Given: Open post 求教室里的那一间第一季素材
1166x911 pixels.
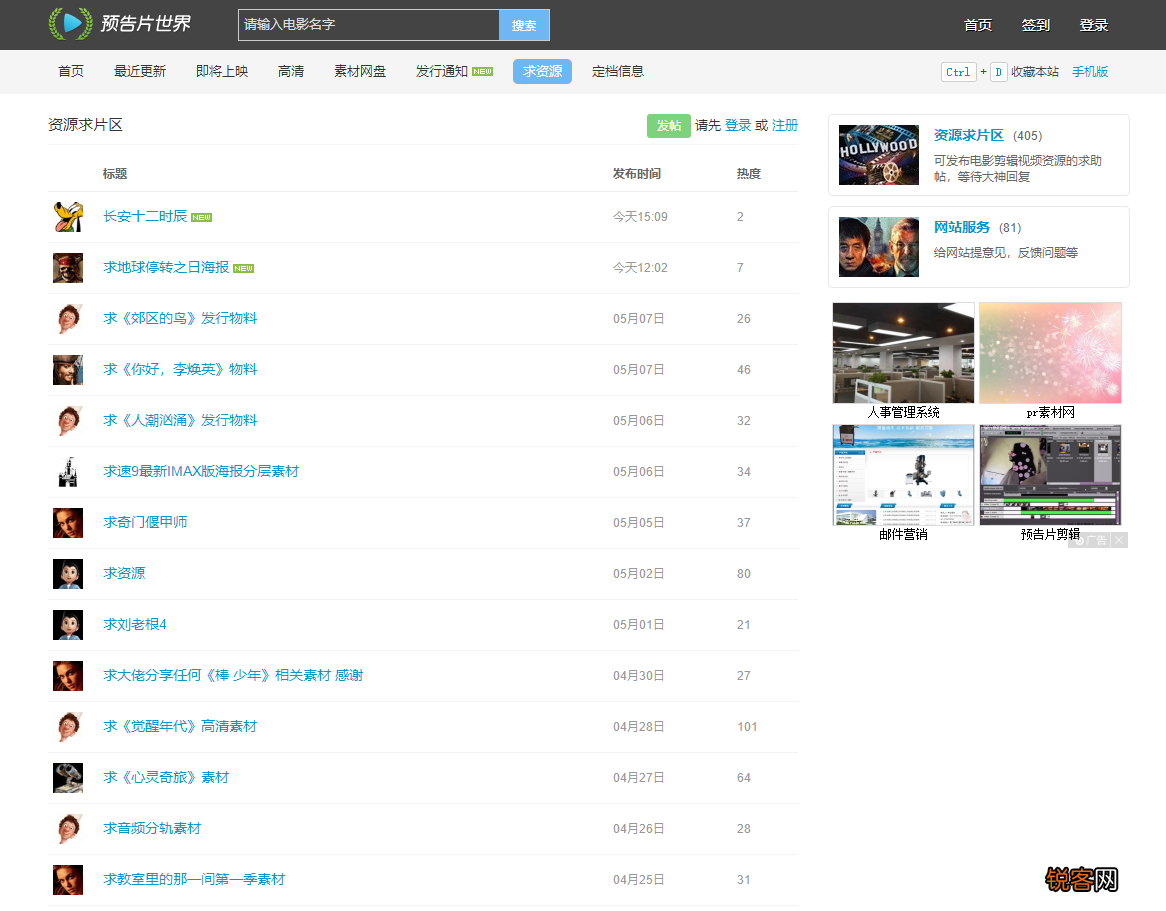Looking at the screenshot, I should point(194,880).
